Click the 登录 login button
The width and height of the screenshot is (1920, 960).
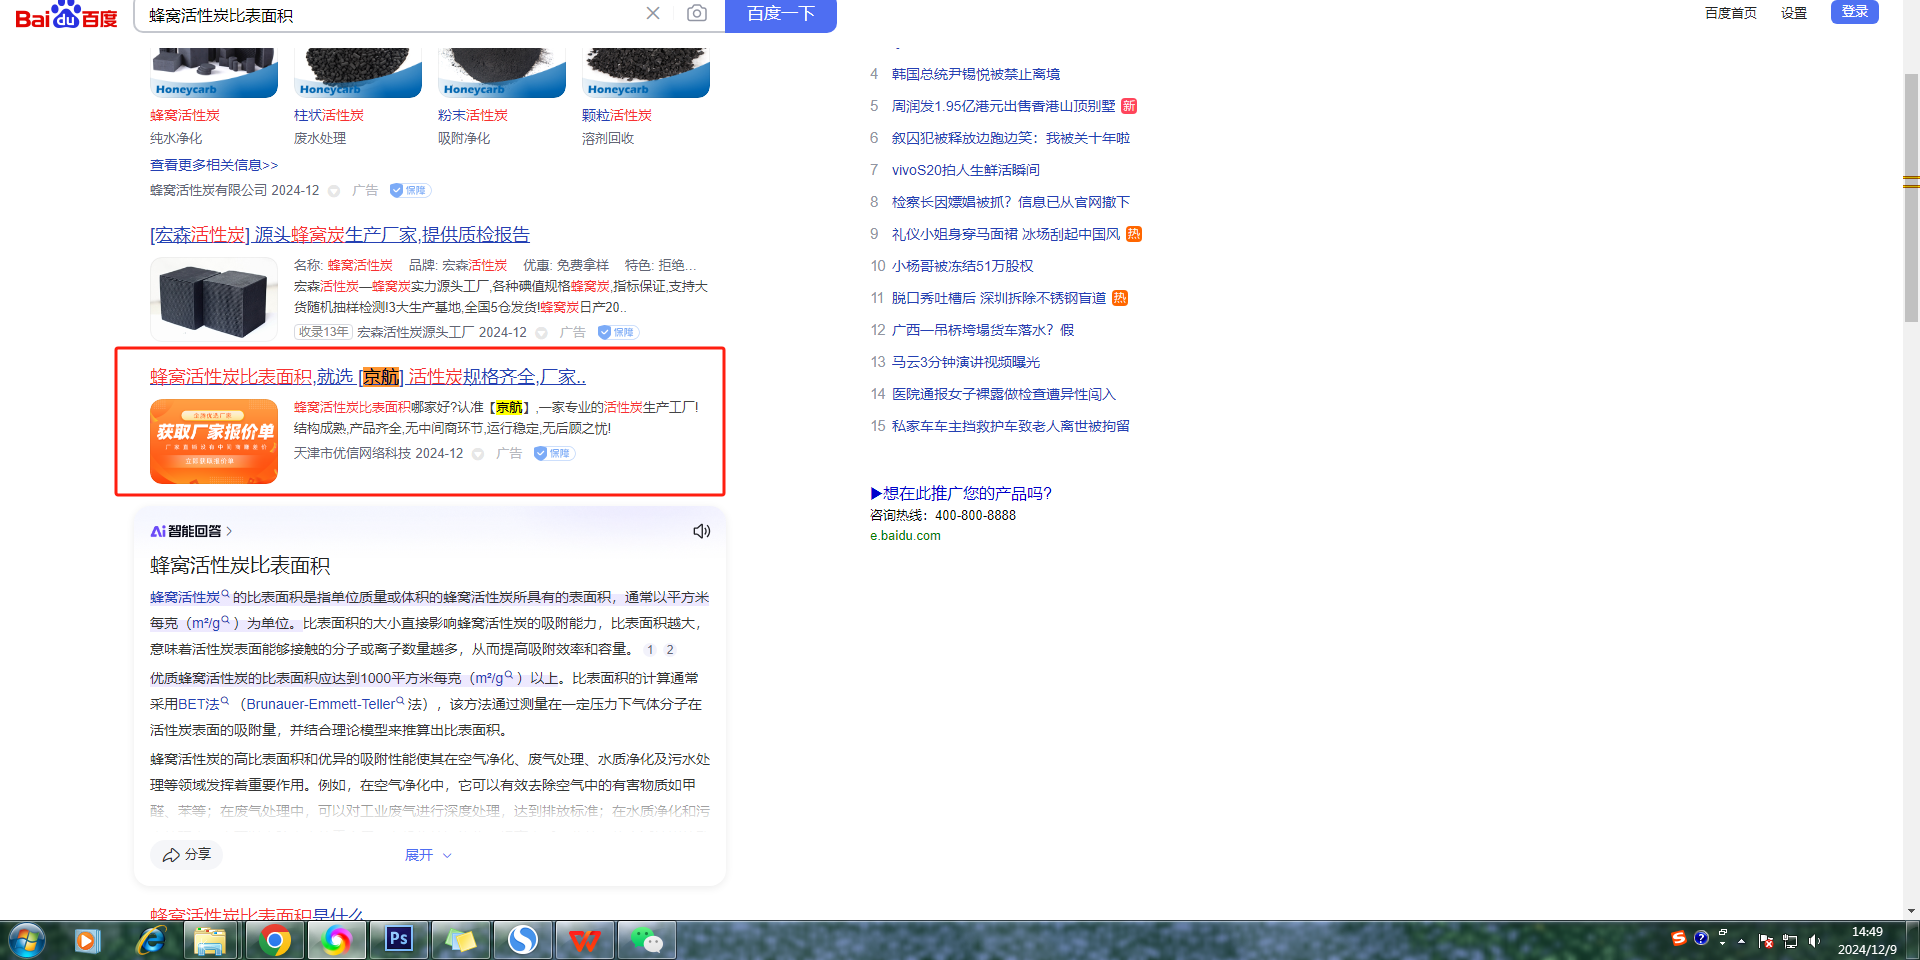click(x=1855, y=11)
